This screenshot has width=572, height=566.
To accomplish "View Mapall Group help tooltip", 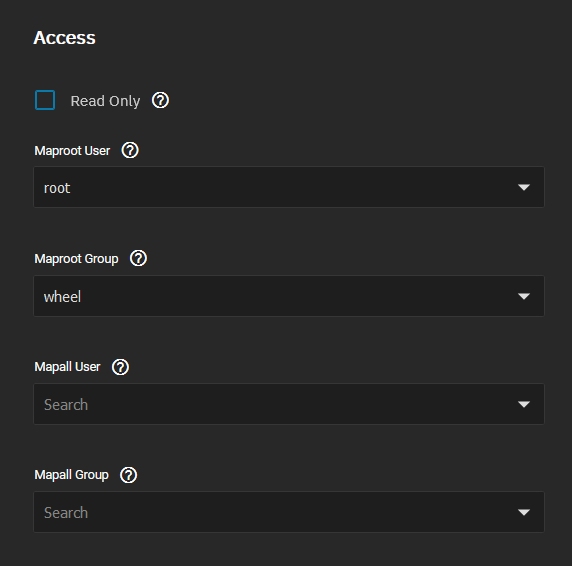I will [128, 475].
